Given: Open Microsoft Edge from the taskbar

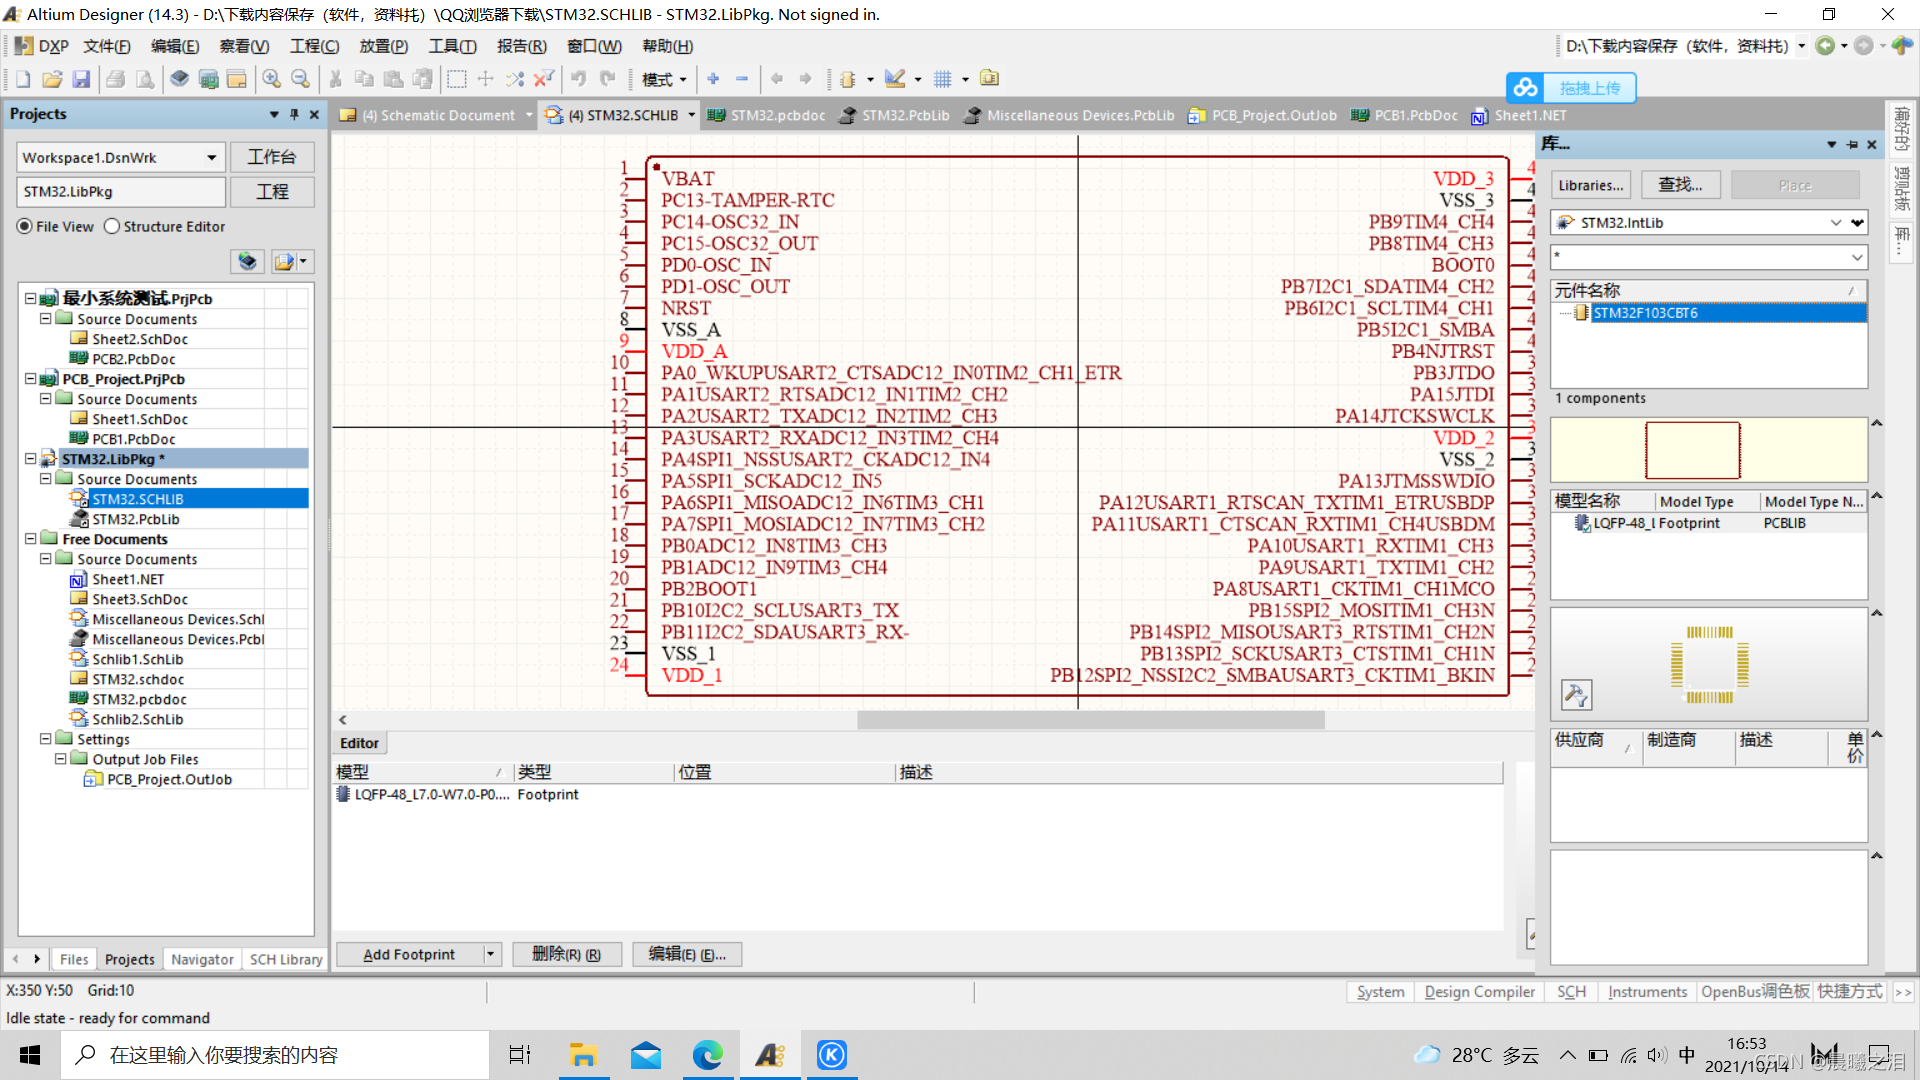Looking at the screenshot, I should [707, 1055].
